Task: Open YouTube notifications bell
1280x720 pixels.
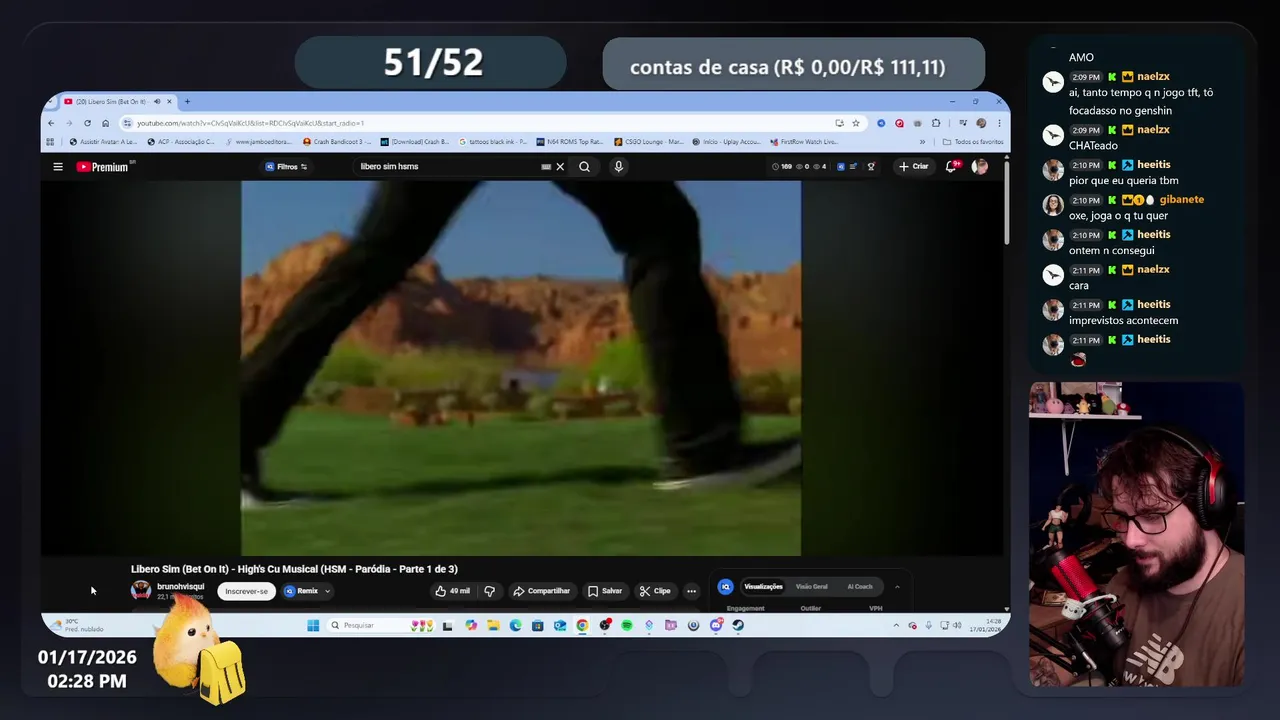Action: tap(951, 167)
